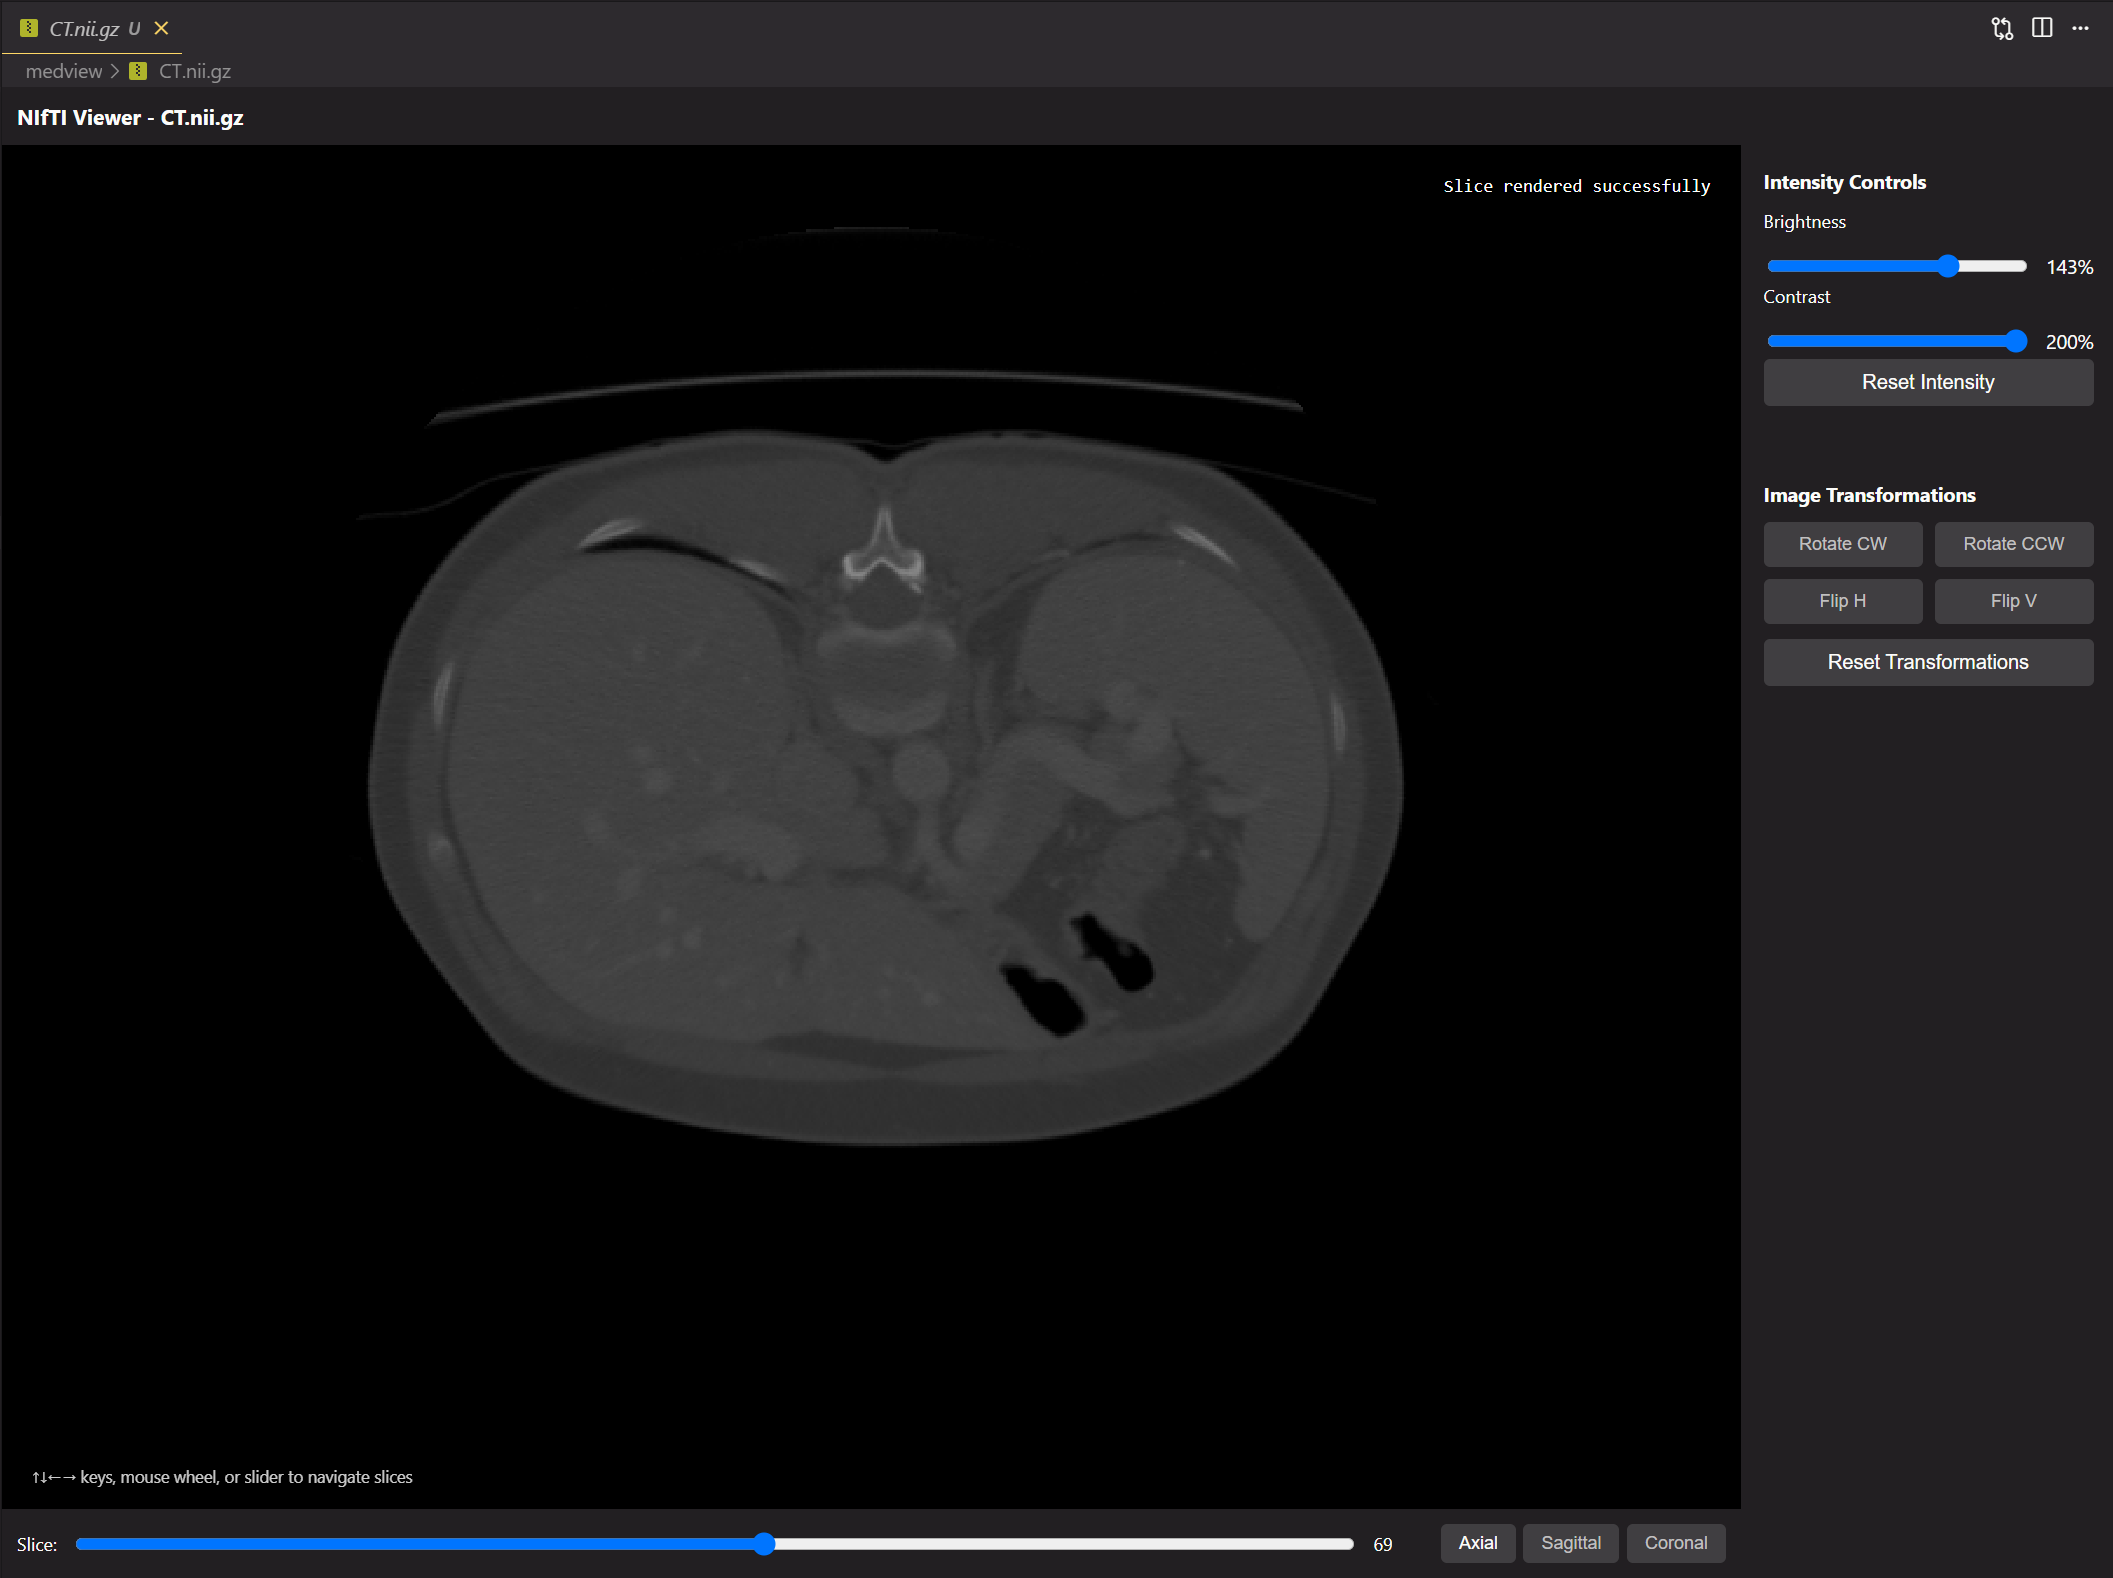Click the 'Slice:' label
Image resolution: width=2113 pixels, height=1578 pixels.
coord(37,1545)
